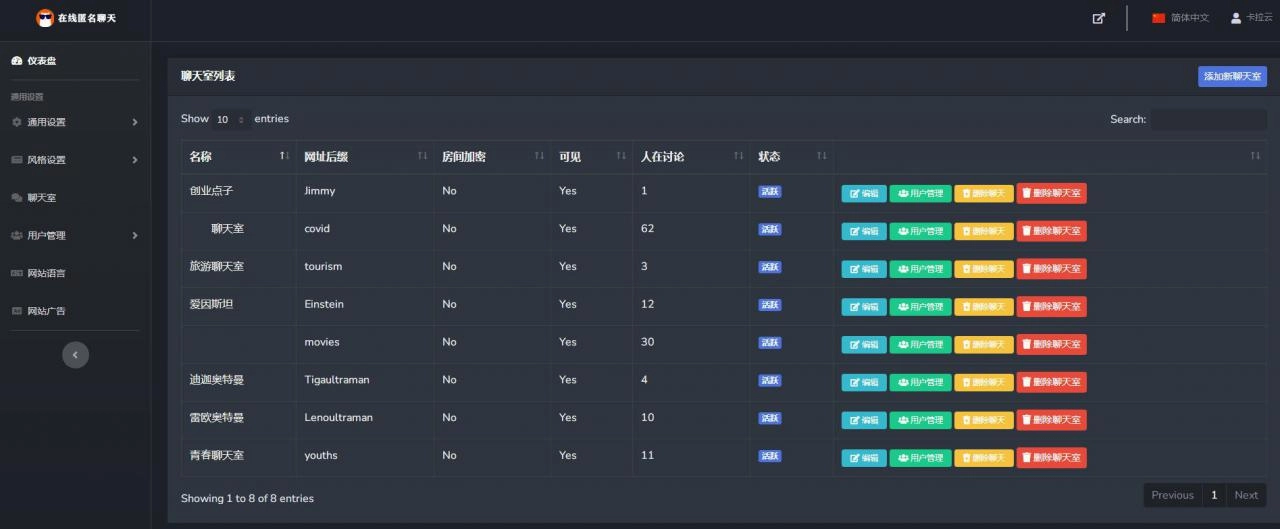Collapse the sidebar with the round arrow button

[75, 355]
